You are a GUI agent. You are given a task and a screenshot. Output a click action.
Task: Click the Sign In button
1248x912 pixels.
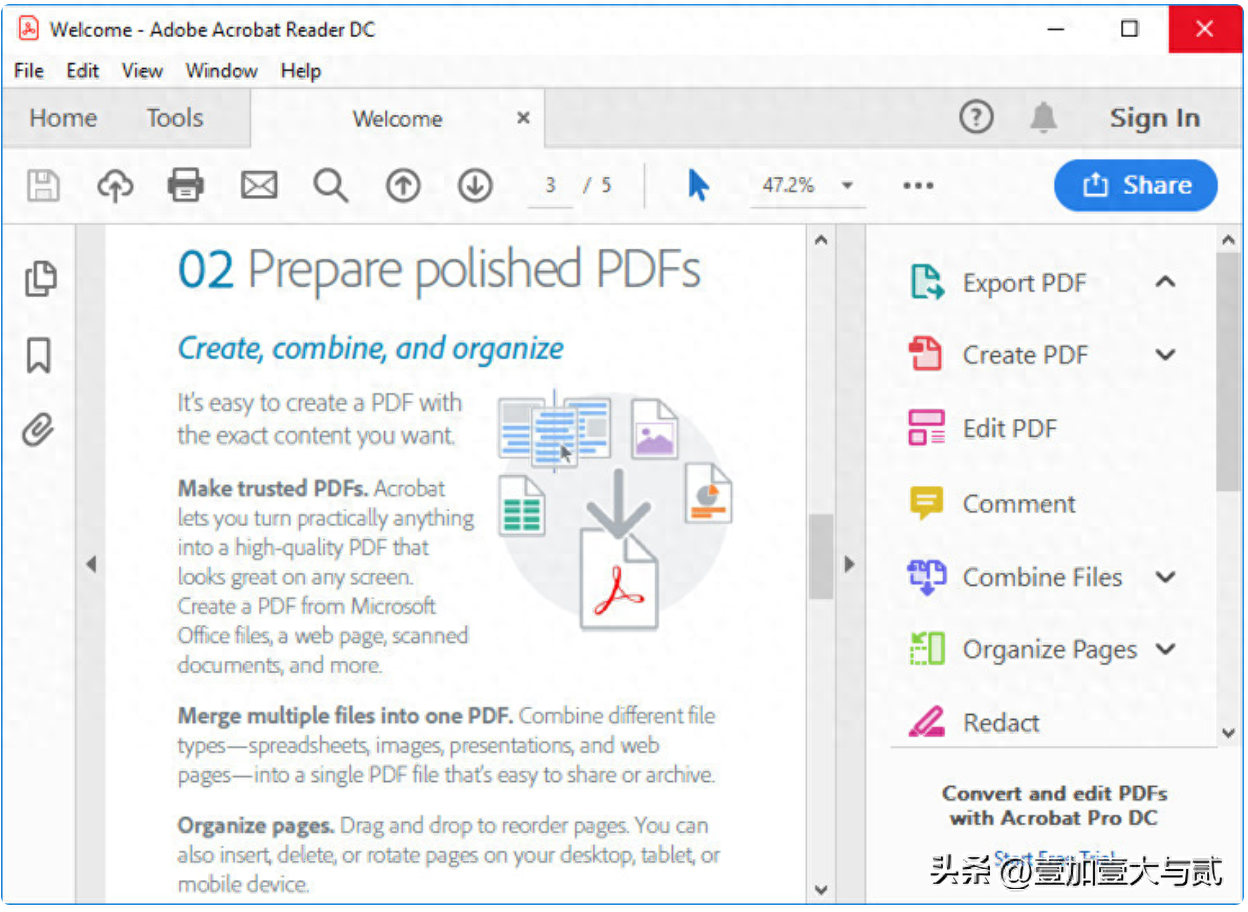pyautogui.click(x=1154, y=118)
